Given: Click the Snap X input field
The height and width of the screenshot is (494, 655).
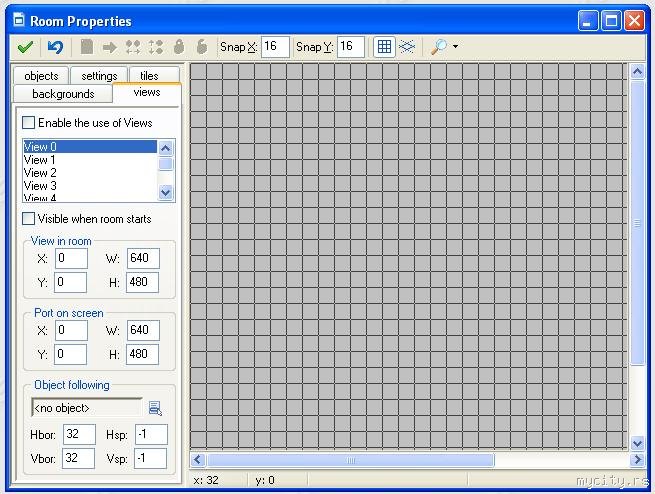Looking at the screenshot, I should (275, 46).
